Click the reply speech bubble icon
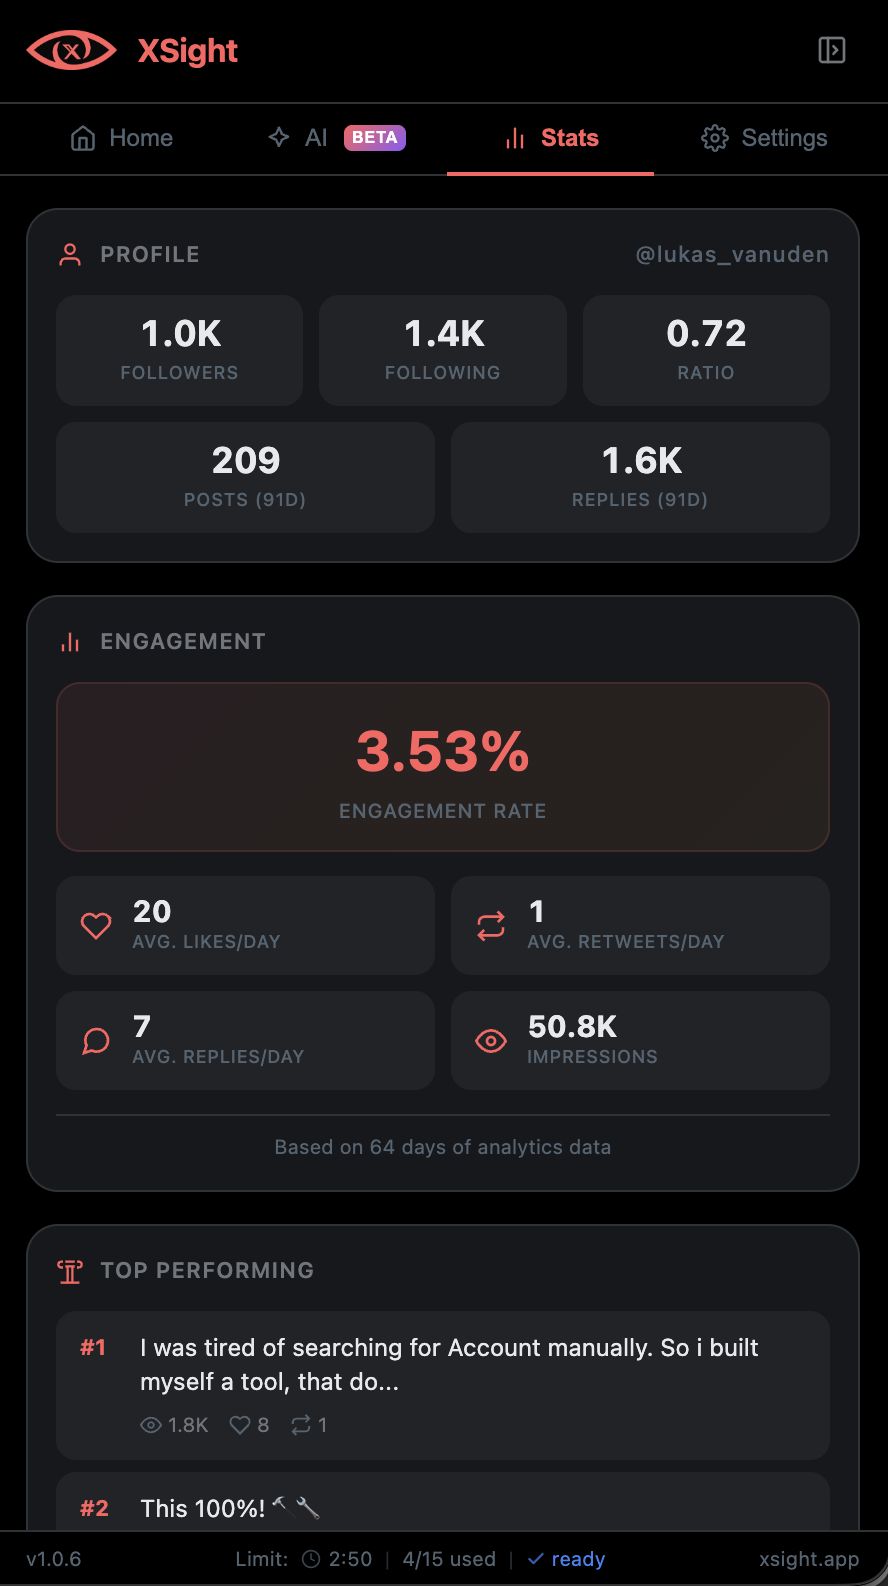Screen dimensions: 888x1586 95,1040
